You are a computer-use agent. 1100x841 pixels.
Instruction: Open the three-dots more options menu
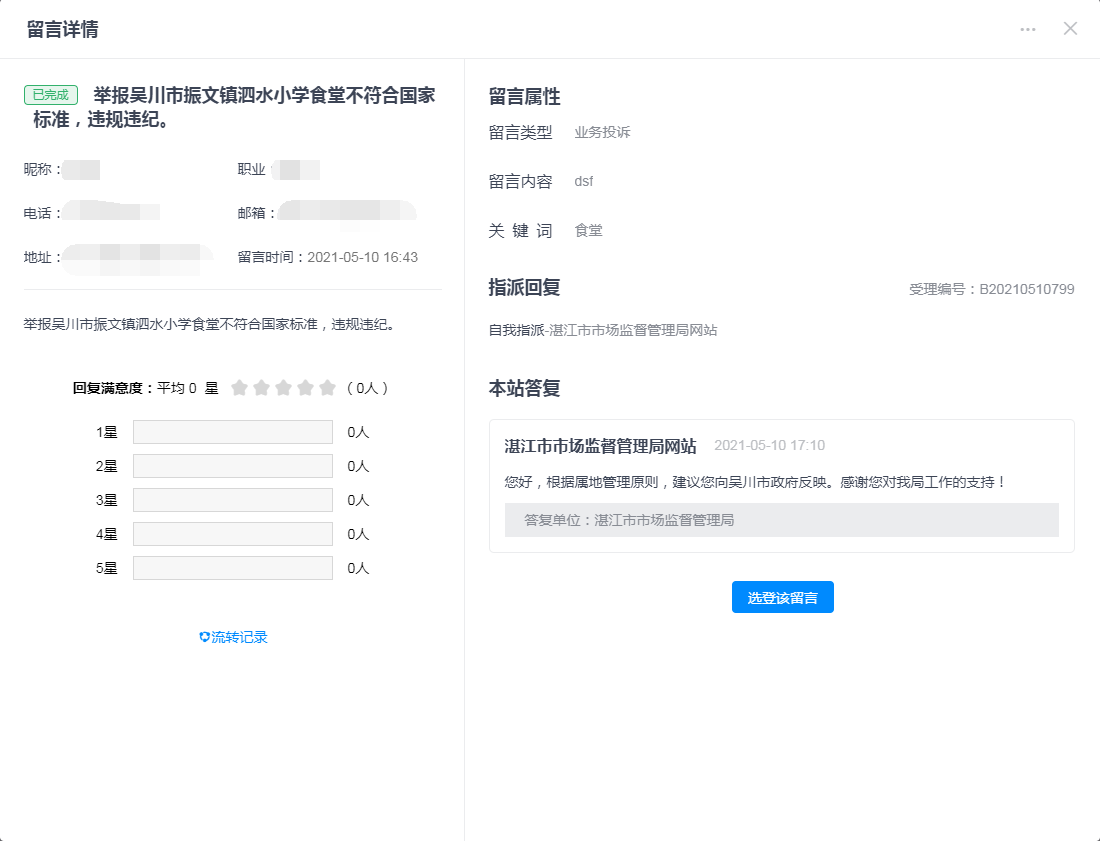(x=1028, y=29)
